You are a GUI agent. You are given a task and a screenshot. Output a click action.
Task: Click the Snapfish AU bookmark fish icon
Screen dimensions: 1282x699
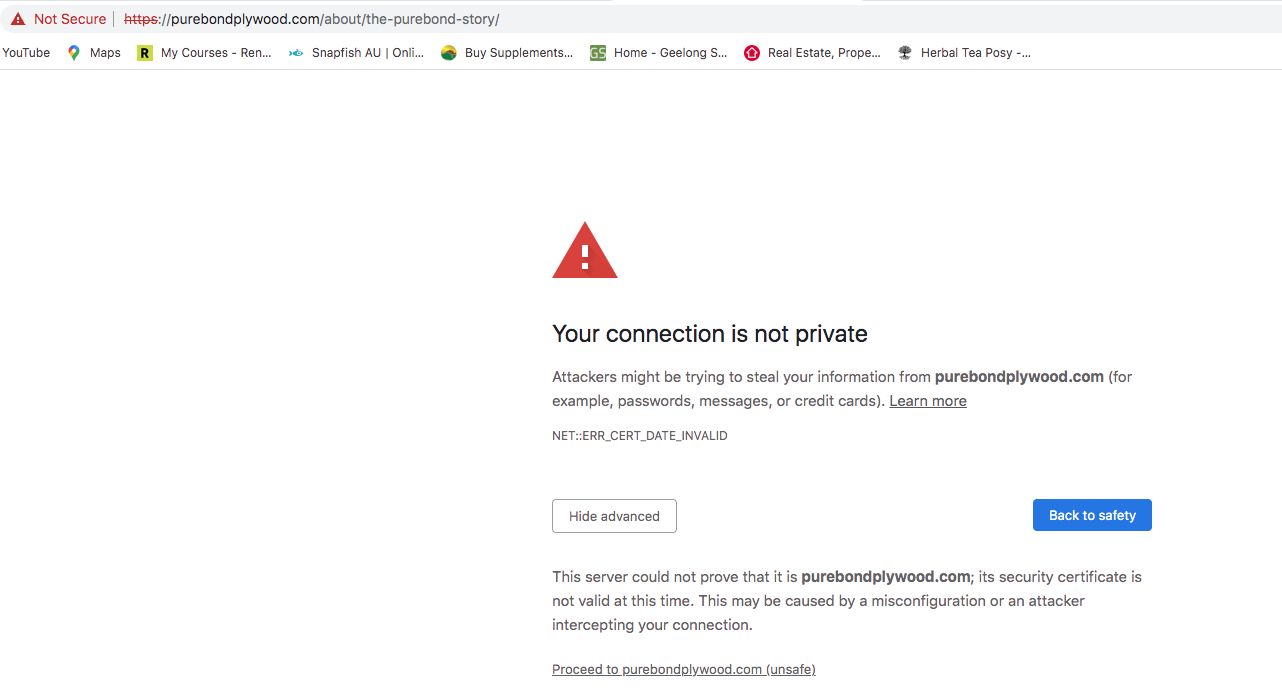pos(296,53)
